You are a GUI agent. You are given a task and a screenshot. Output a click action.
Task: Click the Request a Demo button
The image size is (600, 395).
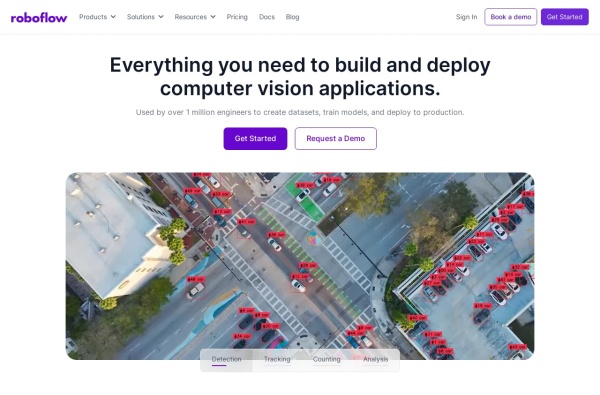click(336, 139)
